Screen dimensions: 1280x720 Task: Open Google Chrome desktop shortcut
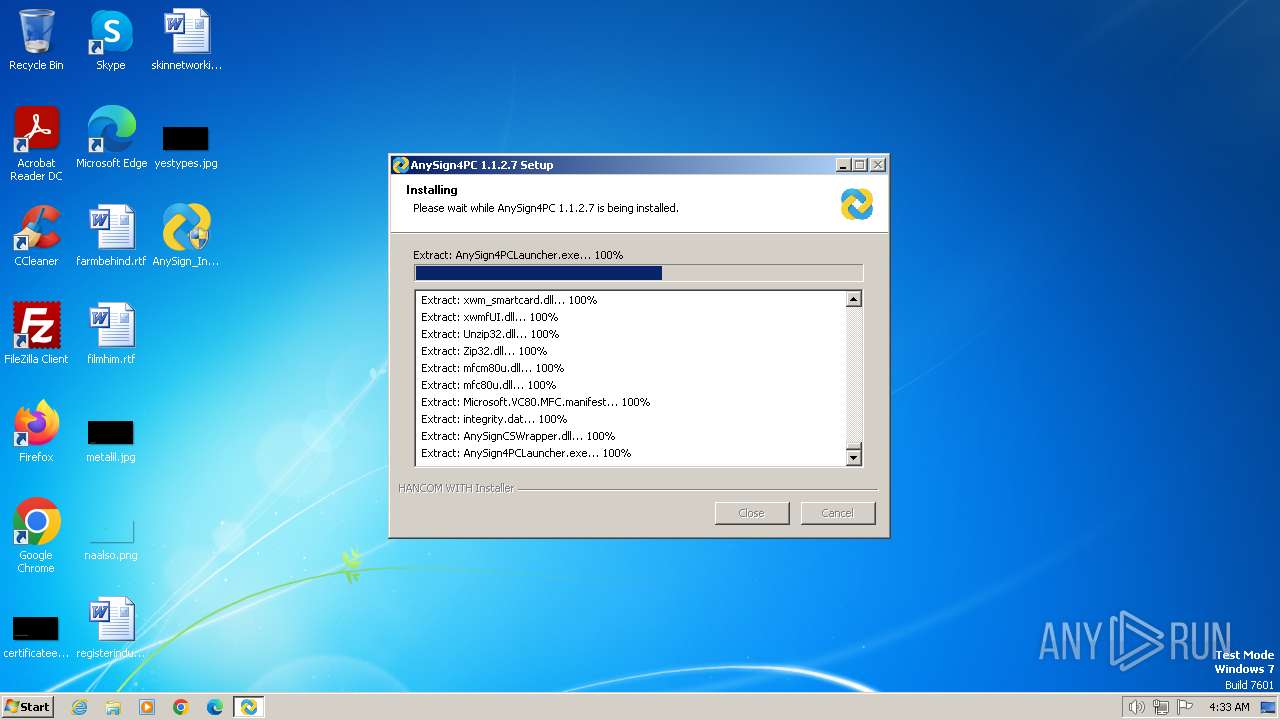[x=36, y=536]
